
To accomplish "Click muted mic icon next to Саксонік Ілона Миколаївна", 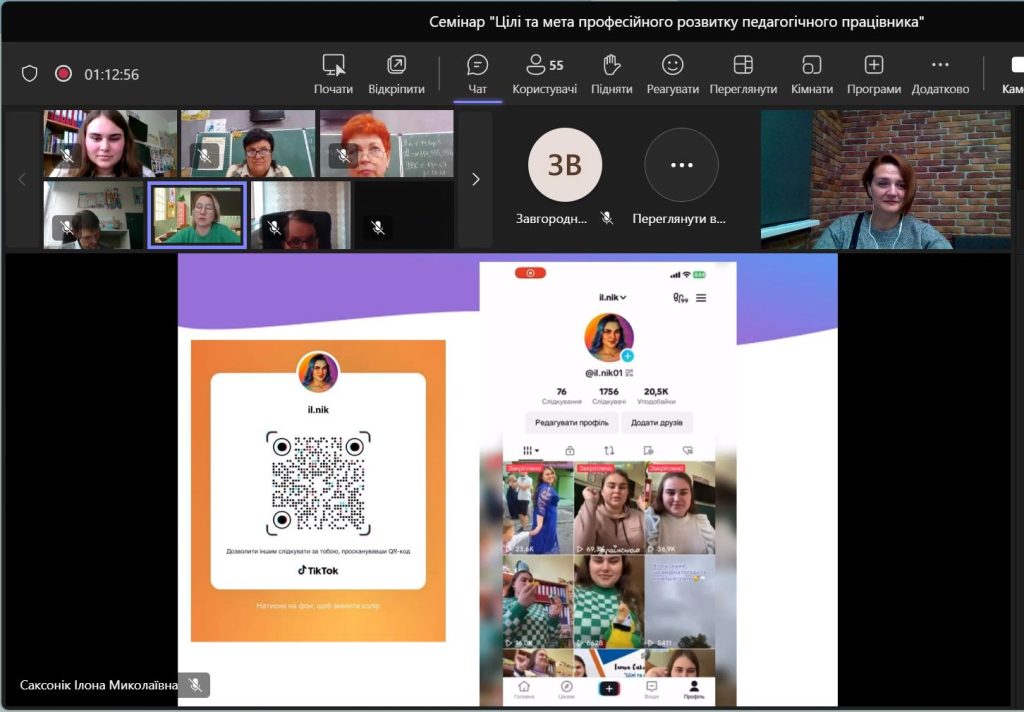I will click(195, 685).
